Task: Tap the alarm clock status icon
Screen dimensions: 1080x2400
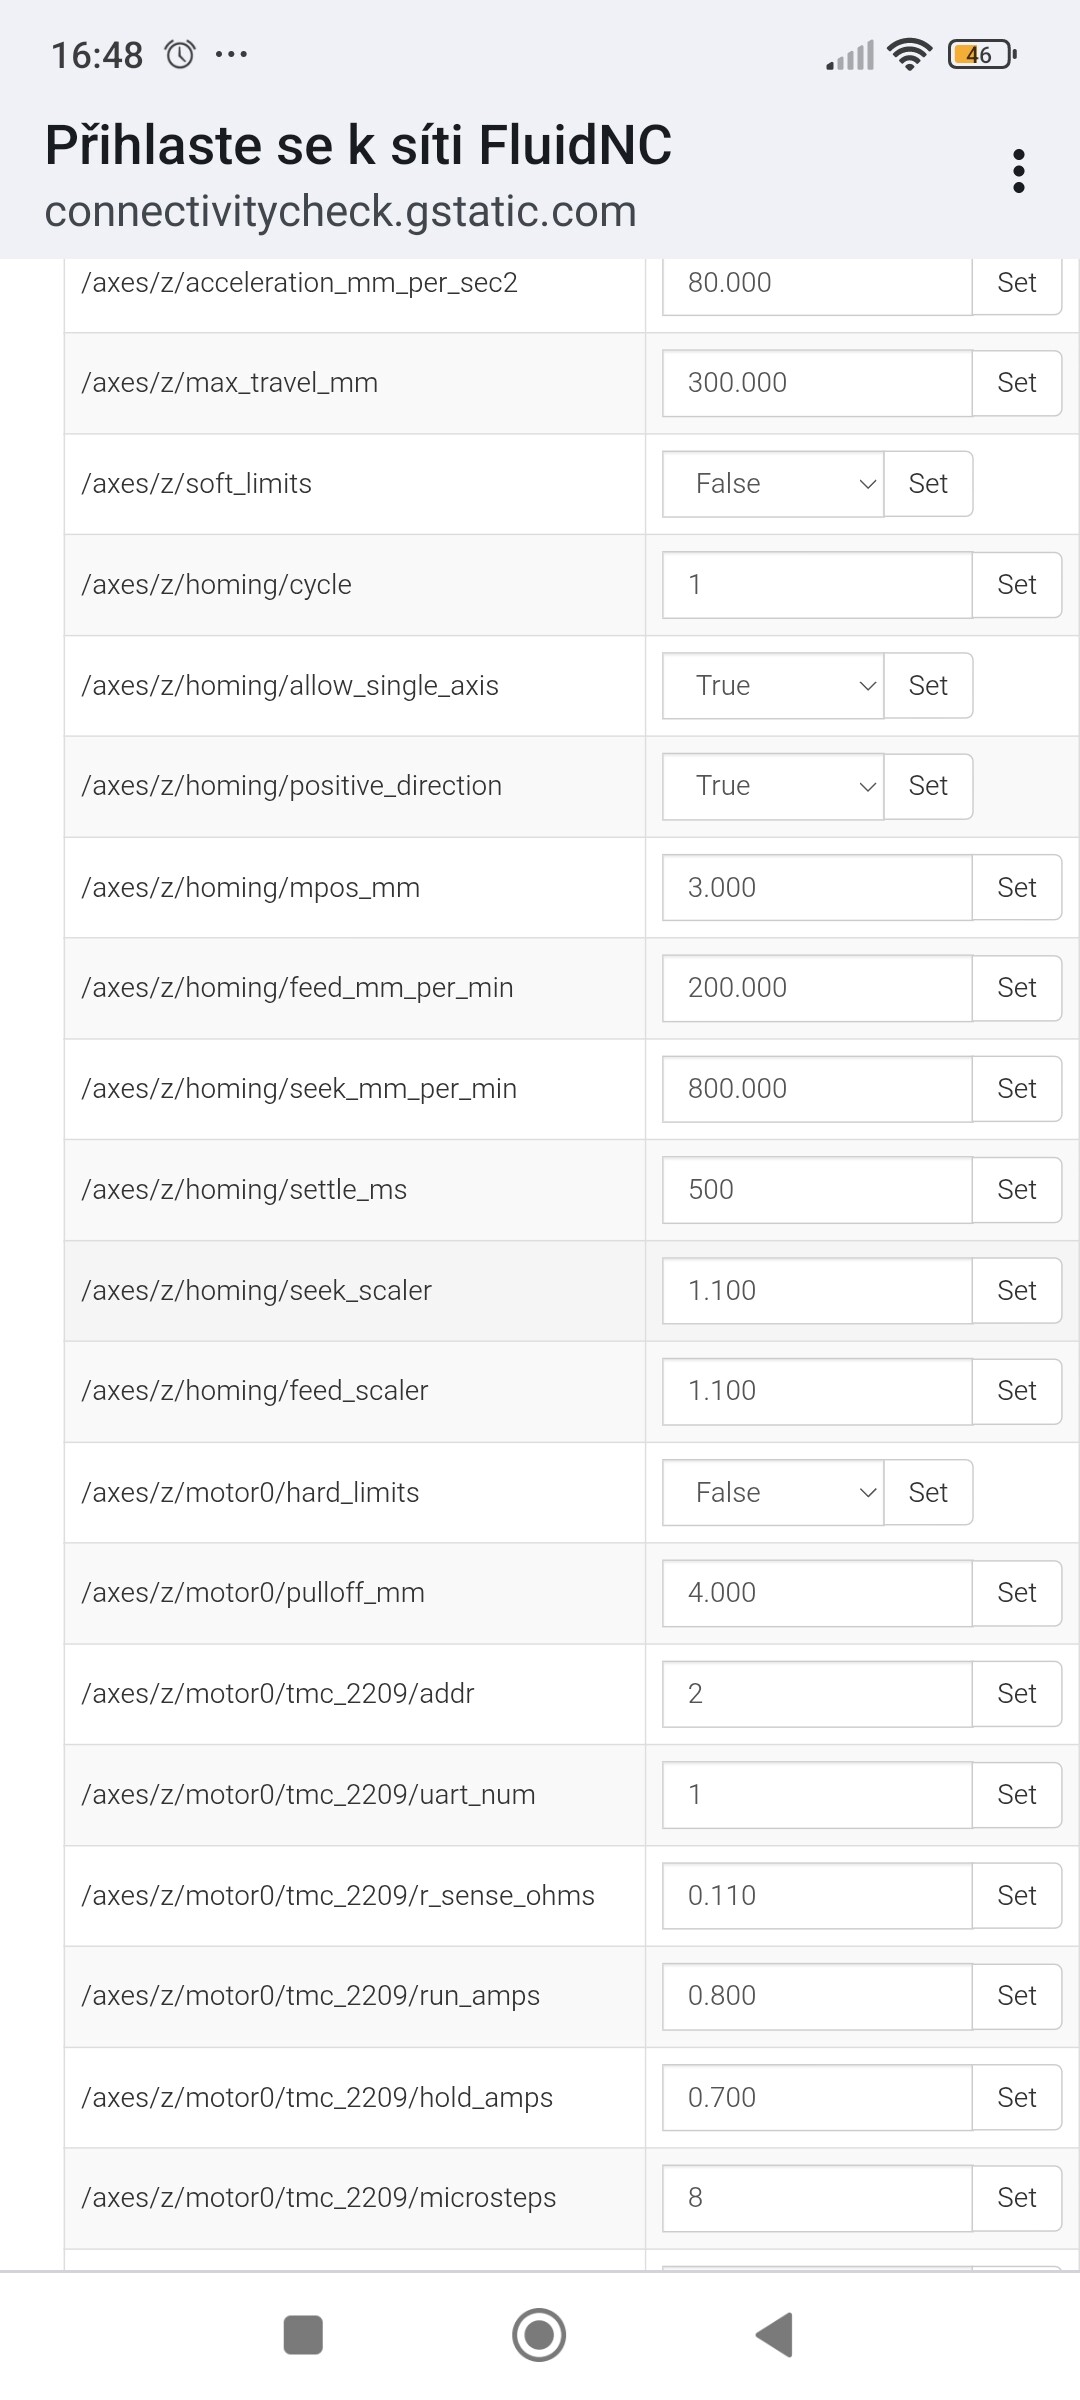Action: coord(180,54)
